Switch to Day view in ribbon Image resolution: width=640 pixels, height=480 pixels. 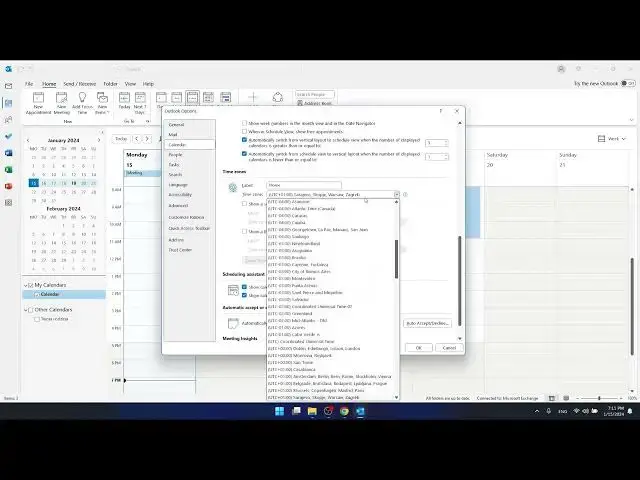161,98
